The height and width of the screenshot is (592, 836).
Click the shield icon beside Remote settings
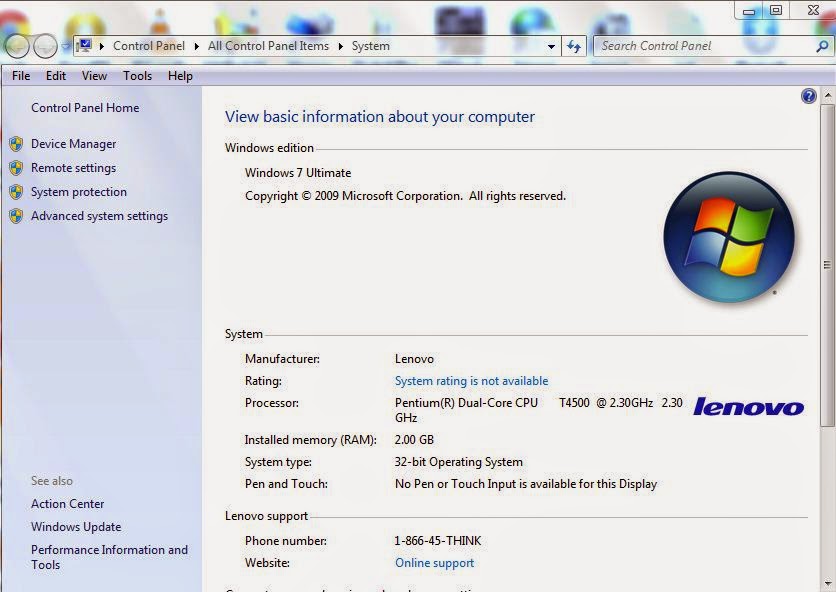[16, 167]
